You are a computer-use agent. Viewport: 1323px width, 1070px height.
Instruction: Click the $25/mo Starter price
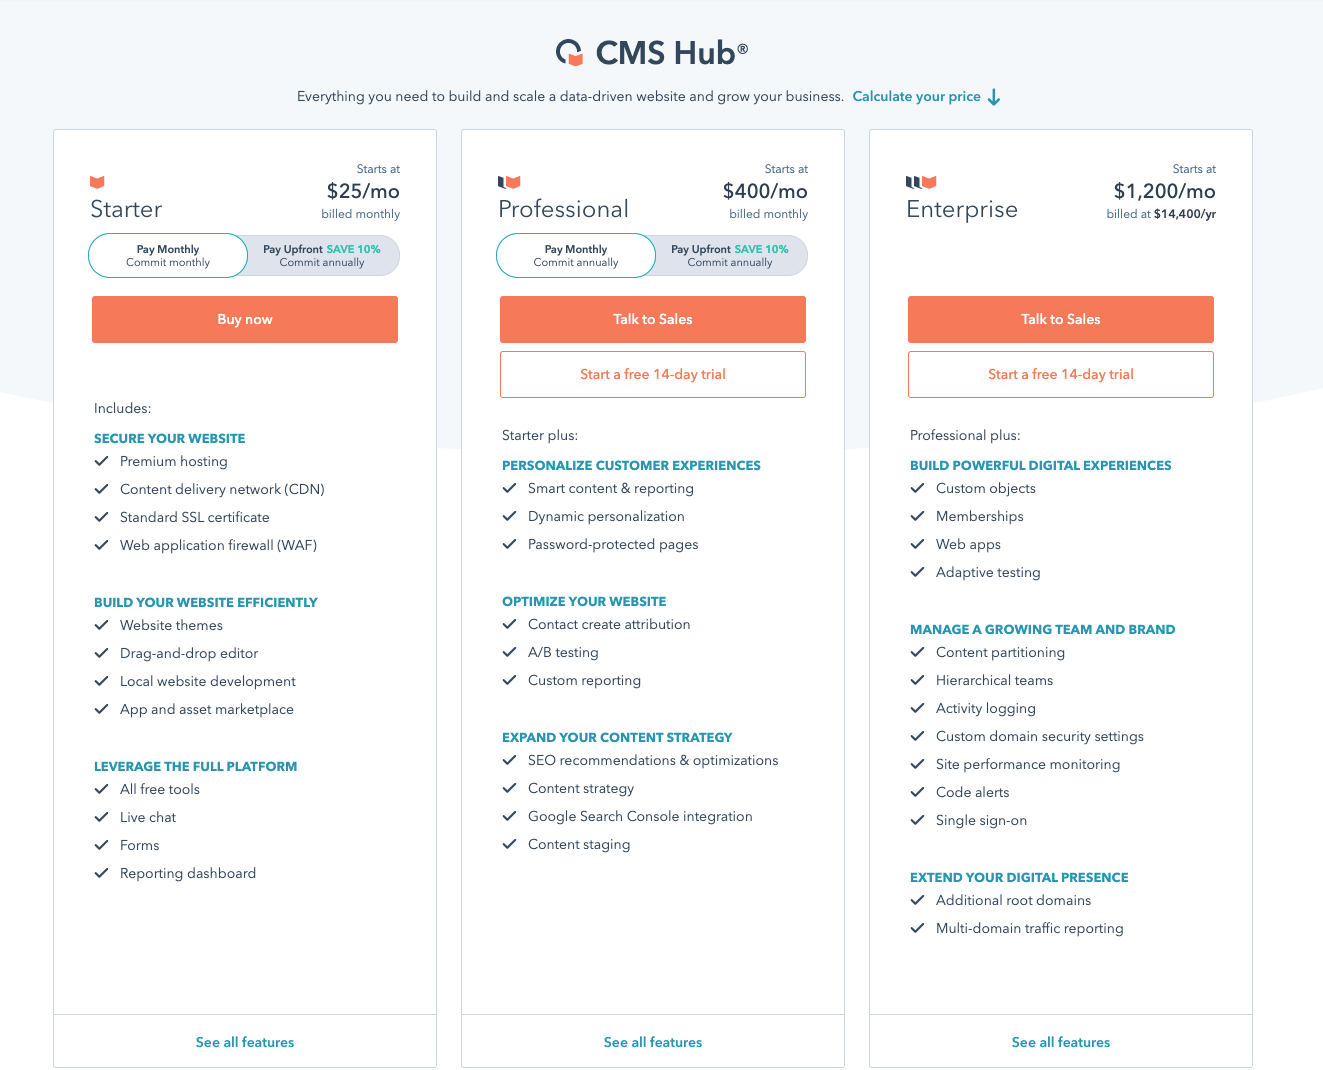point(363,191)
